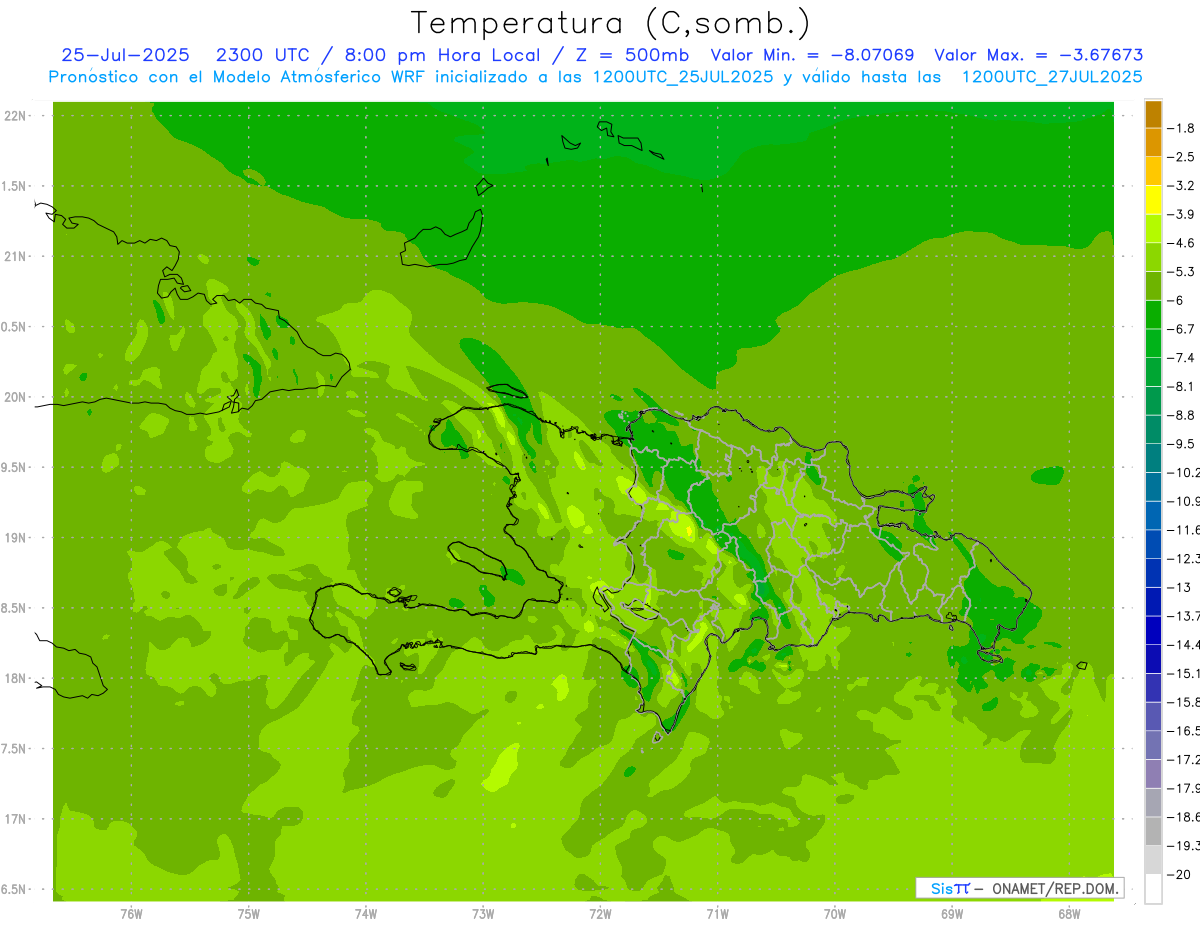This screenshot has width=1200, height=927.
Task: Click the '68W' longitude label
Action: (1069, 913)
